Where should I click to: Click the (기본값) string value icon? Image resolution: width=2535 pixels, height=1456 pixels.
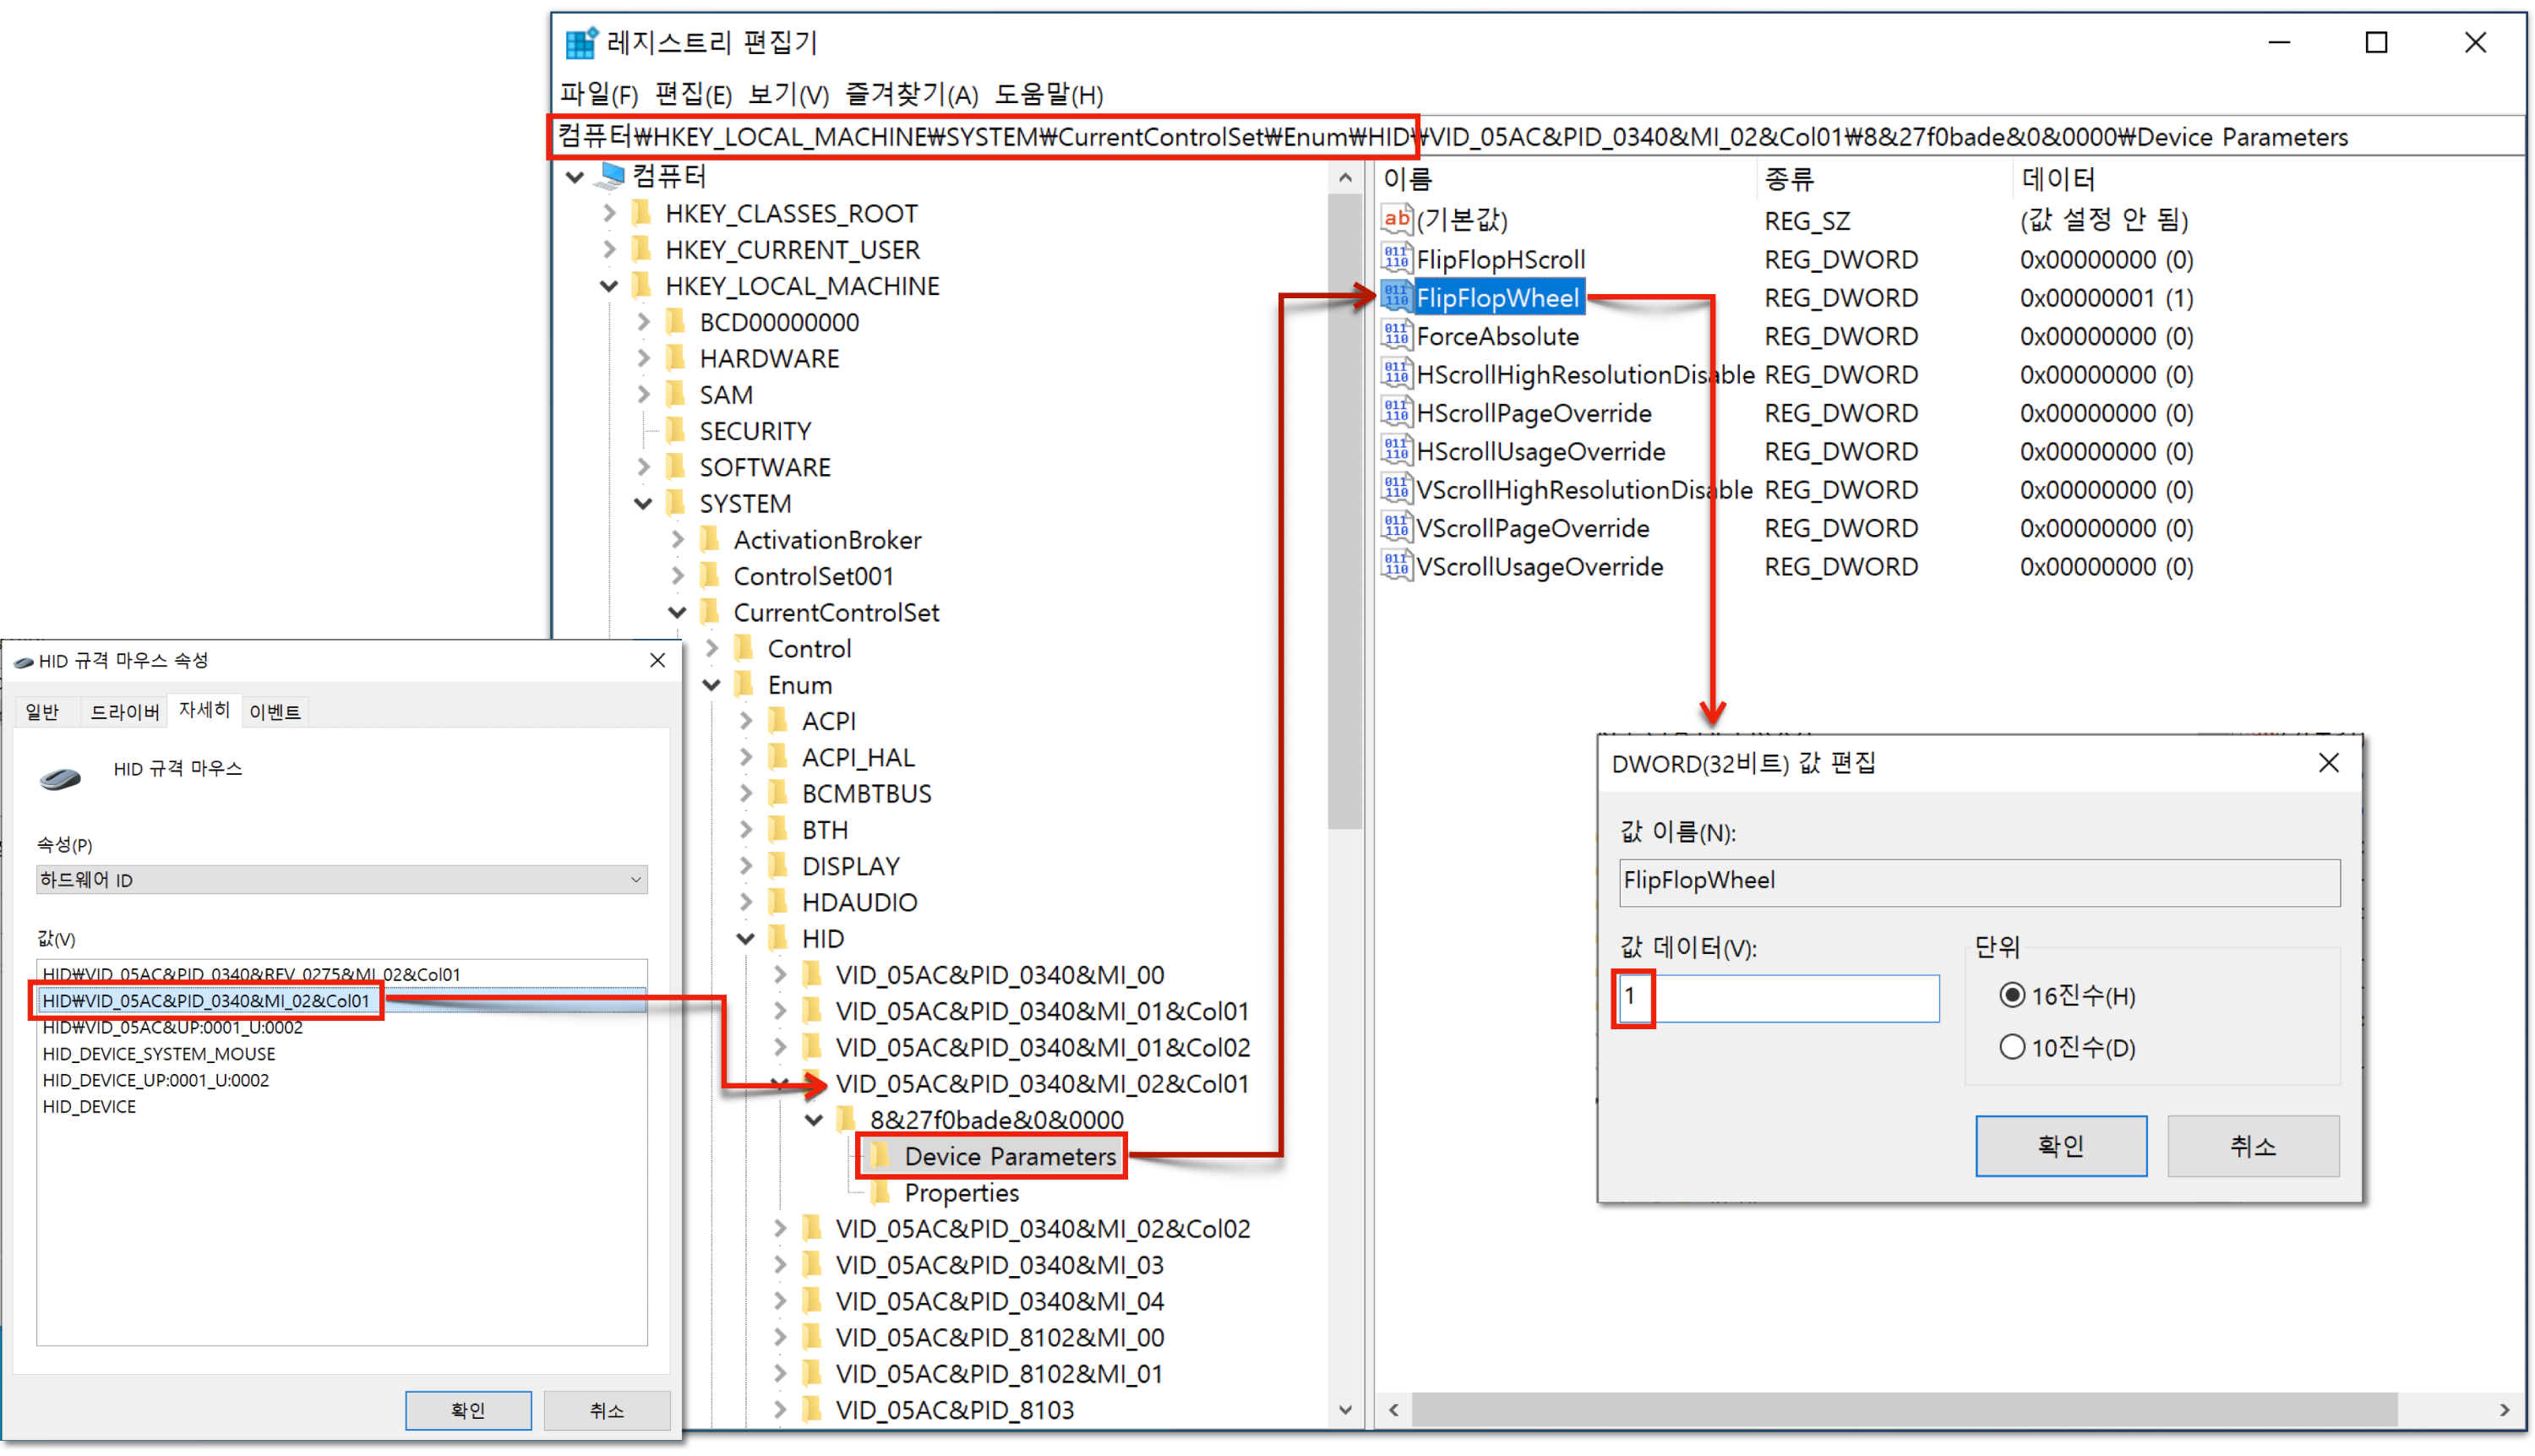tap(1396, 219)
